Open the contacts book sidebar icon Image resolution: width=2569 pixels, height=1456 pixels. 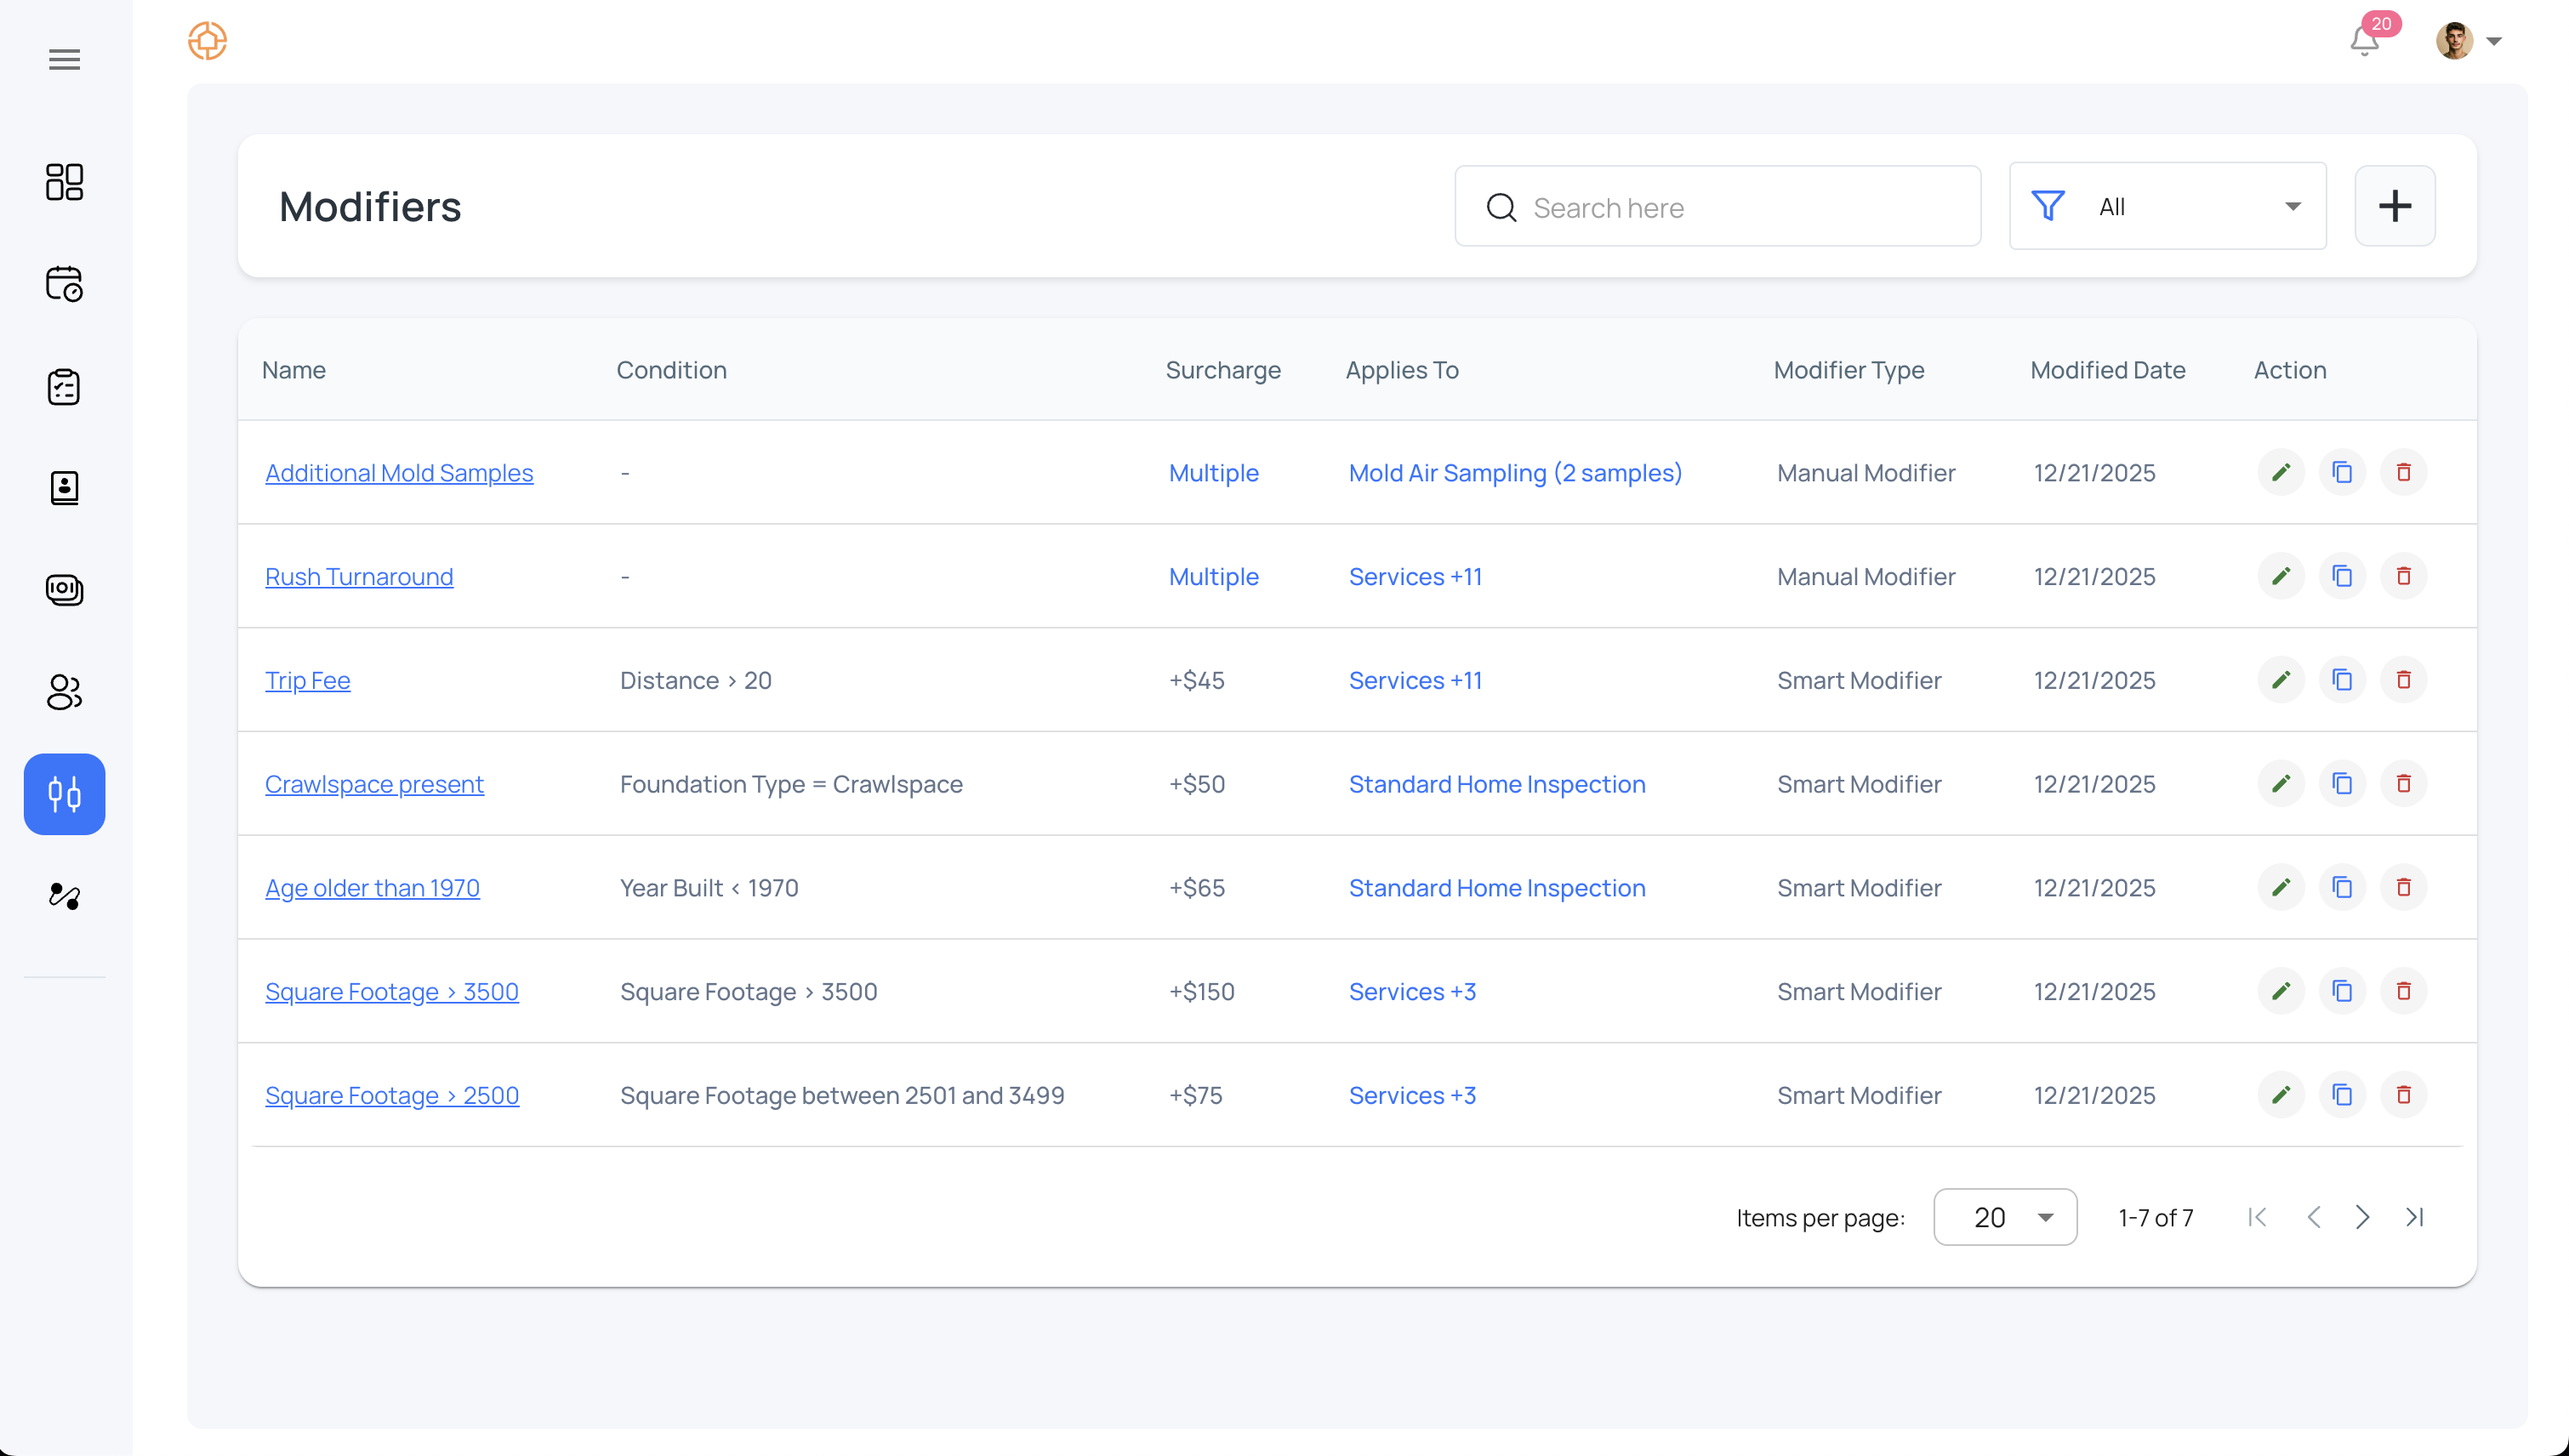64,488
